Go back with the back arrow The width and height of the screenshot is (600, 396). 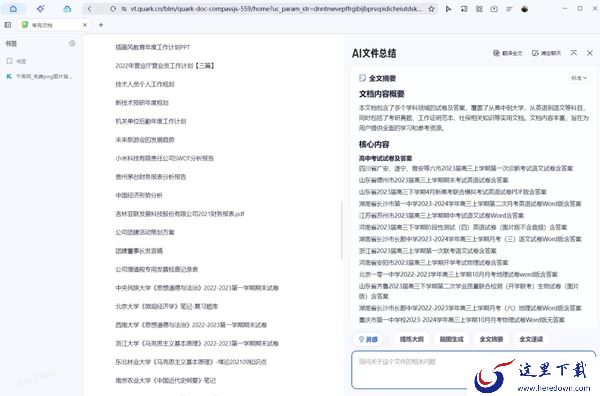tap(89, 8)
